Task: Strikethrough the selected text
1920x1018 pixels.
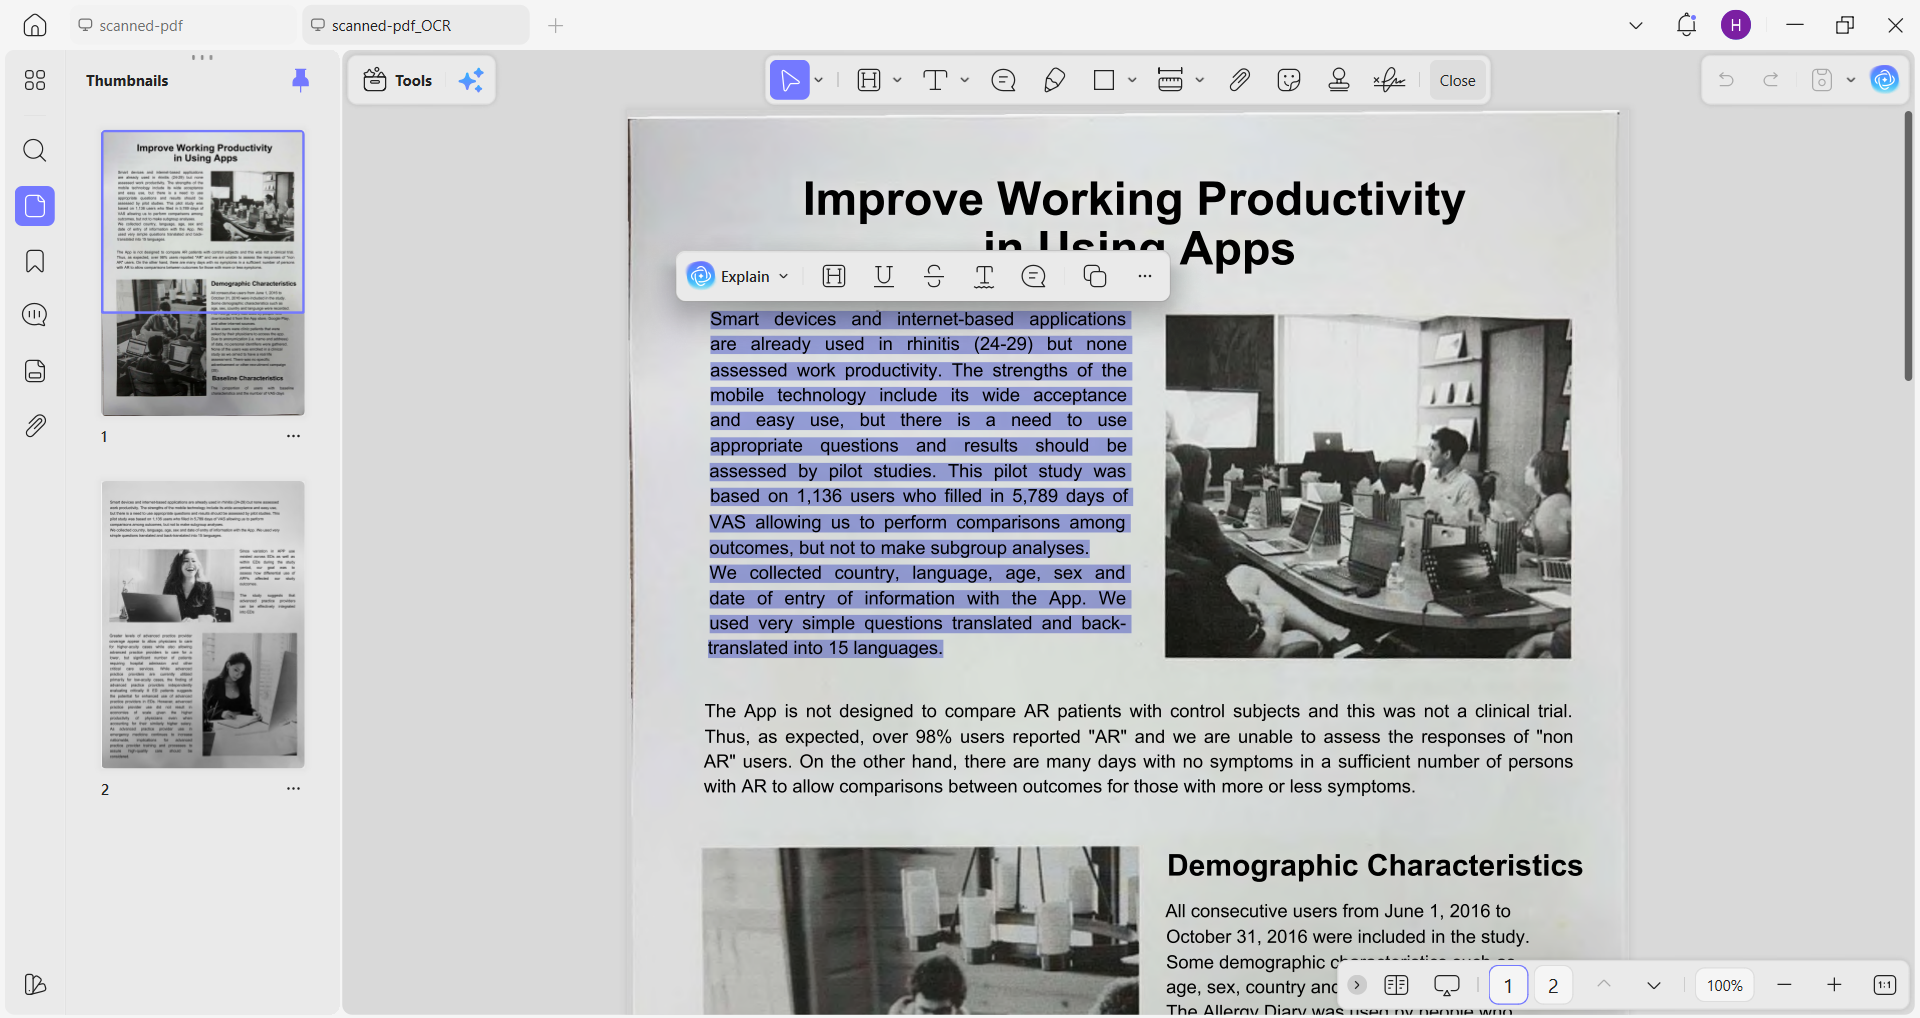Action: 934,276
